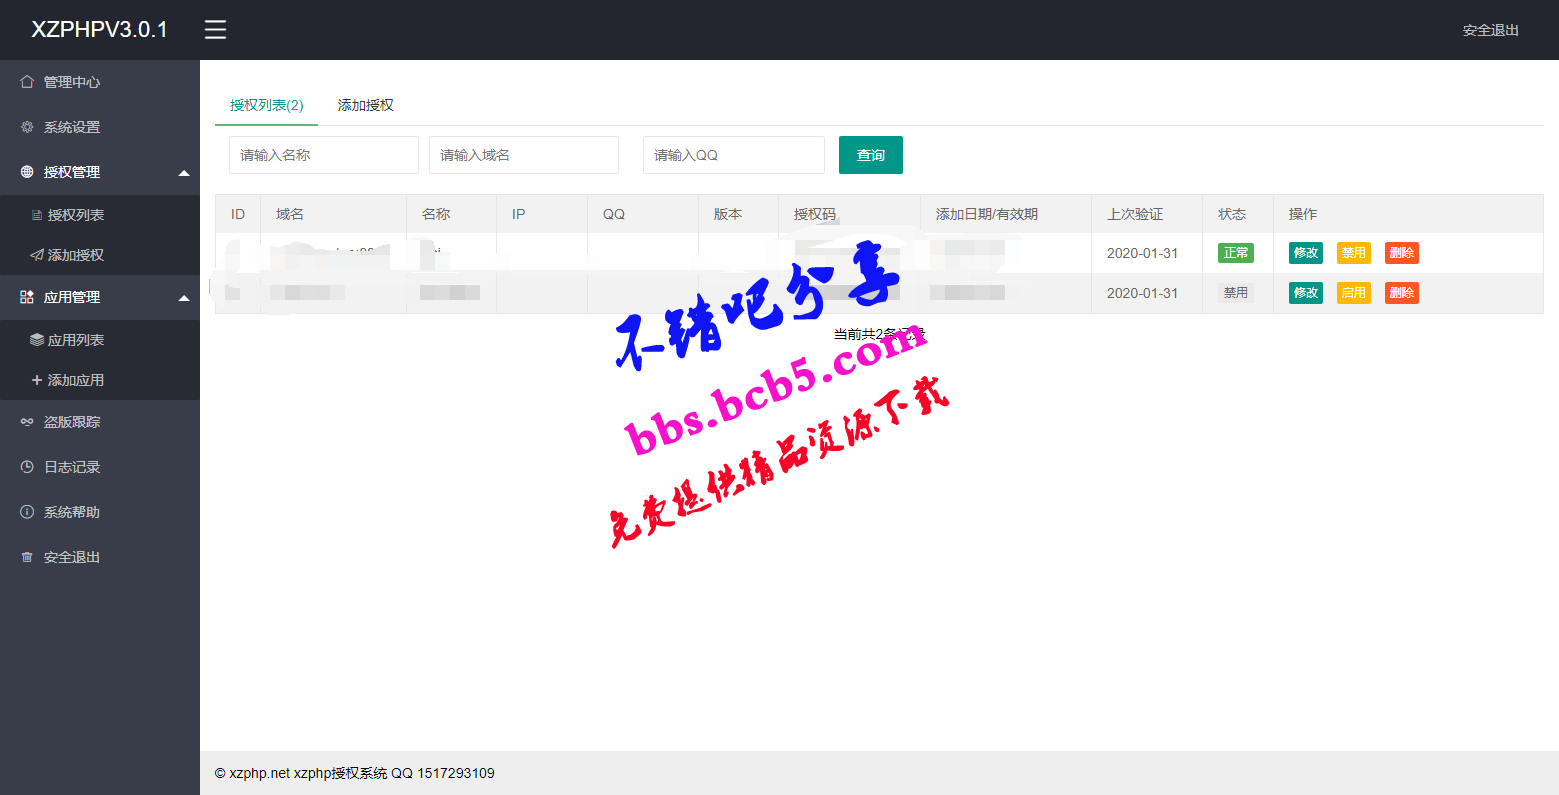
Task: Select the 授权列表(2) tab
Action: [x=267, y=105]
